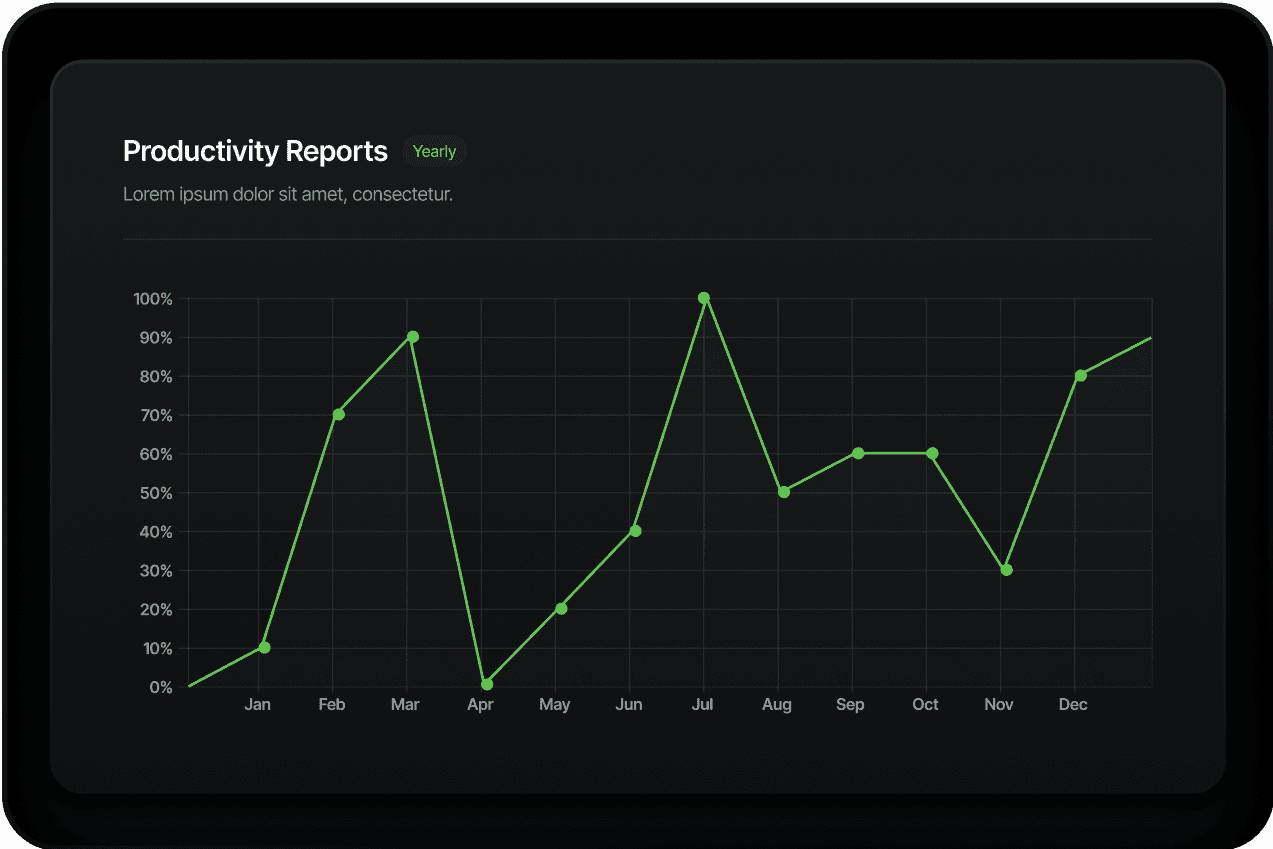Select the Dec data point at 80%
The image size is (1273, 849).
pyautogui.click(x=1081, y=376)
